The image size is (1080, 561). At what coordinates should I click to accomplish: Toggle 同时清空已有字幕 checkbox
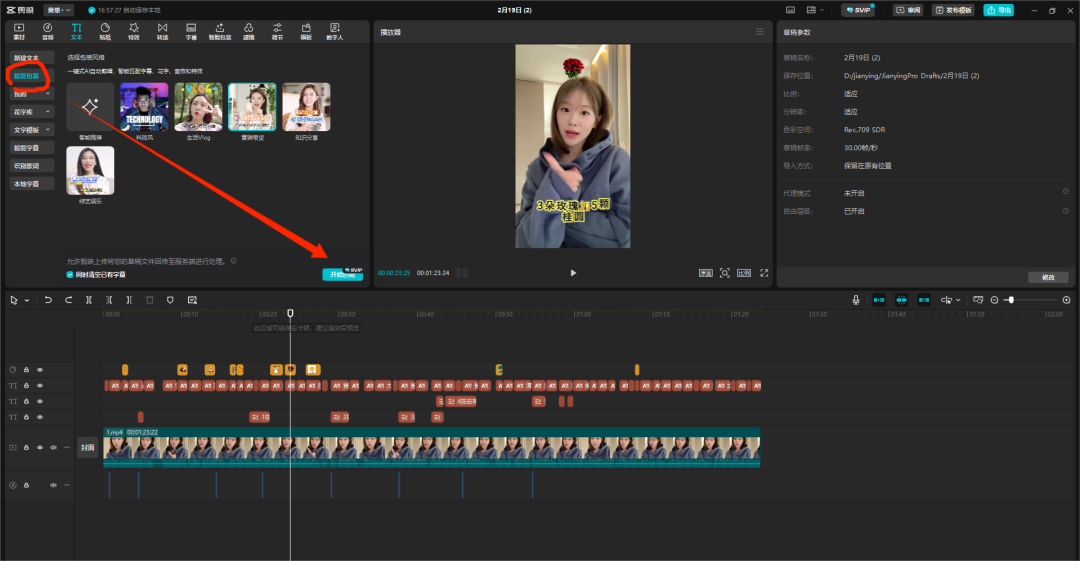coord(70,274)
